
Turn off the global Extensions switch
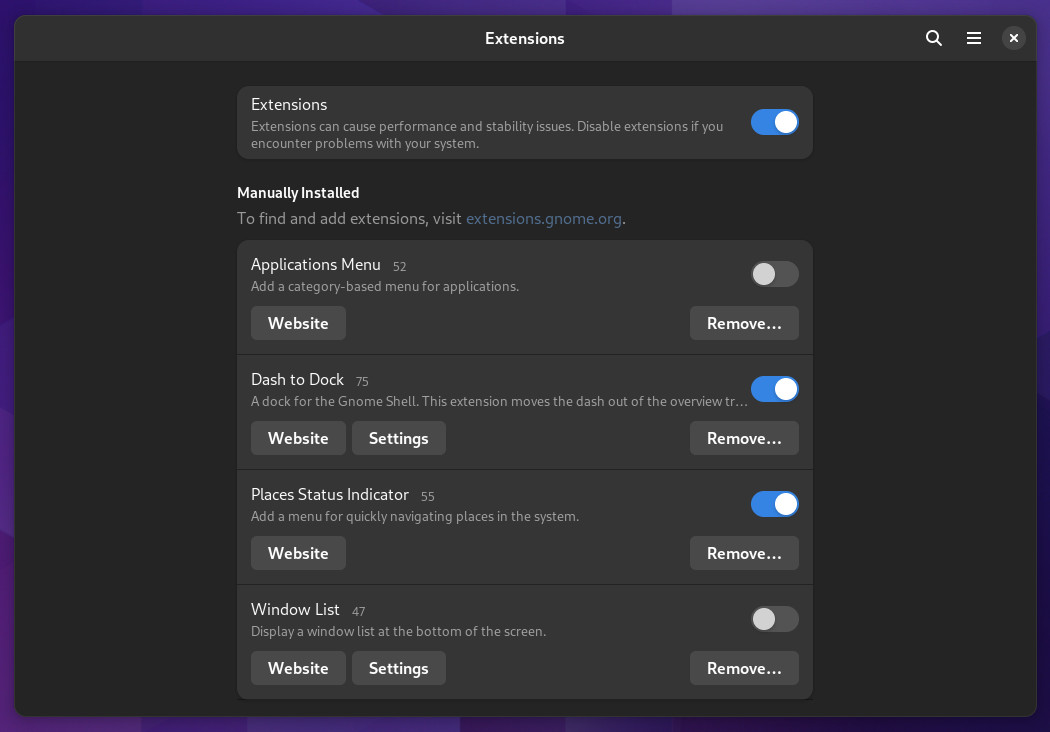pyautogui.click(x=775, y=123)
